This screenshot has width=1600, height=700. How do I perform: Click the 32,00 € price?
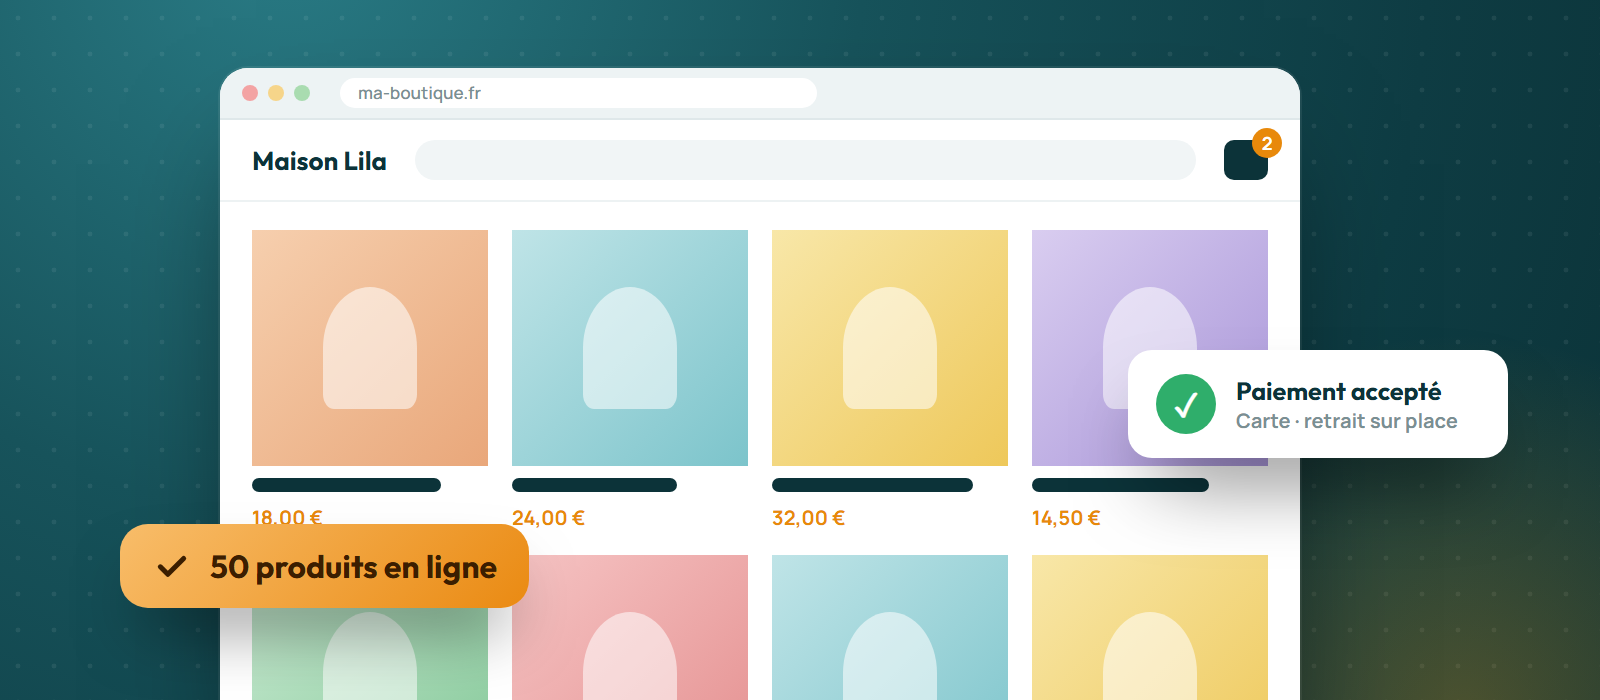coord(808,518)
